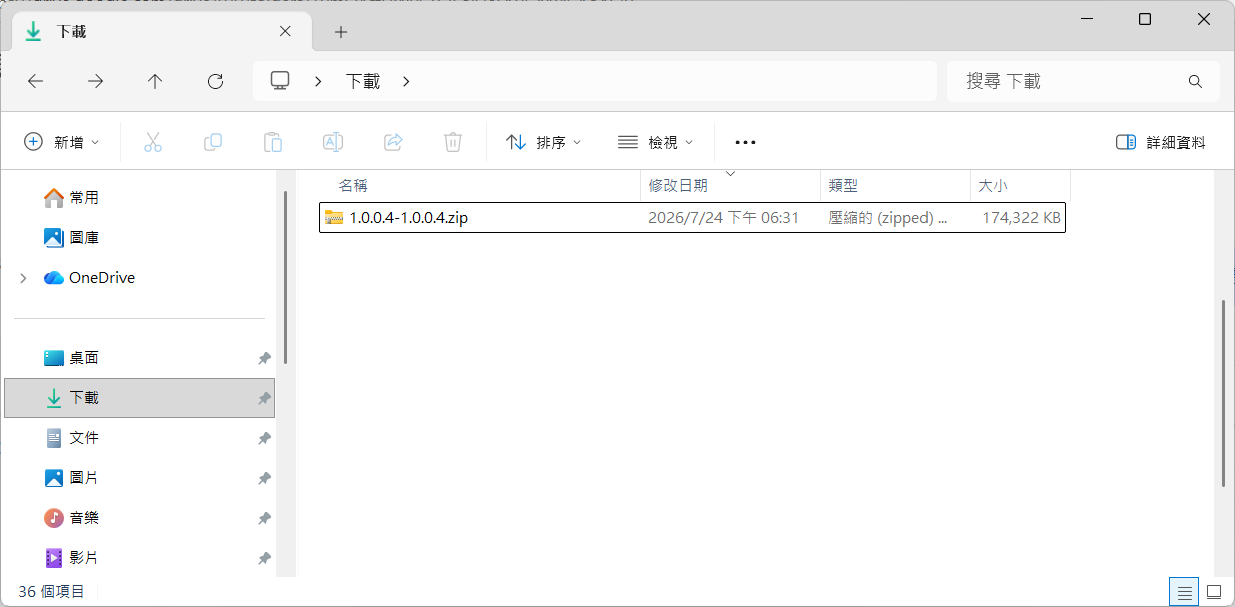This screenshot has height=607, width=1235.
Task: Refresh the current folder view
Action: 215,81
